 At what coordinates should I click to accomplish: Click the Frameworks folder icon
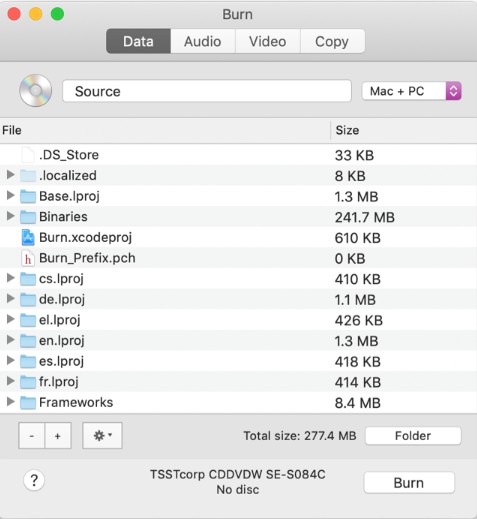pyautogui.click(x=28, y=403)
